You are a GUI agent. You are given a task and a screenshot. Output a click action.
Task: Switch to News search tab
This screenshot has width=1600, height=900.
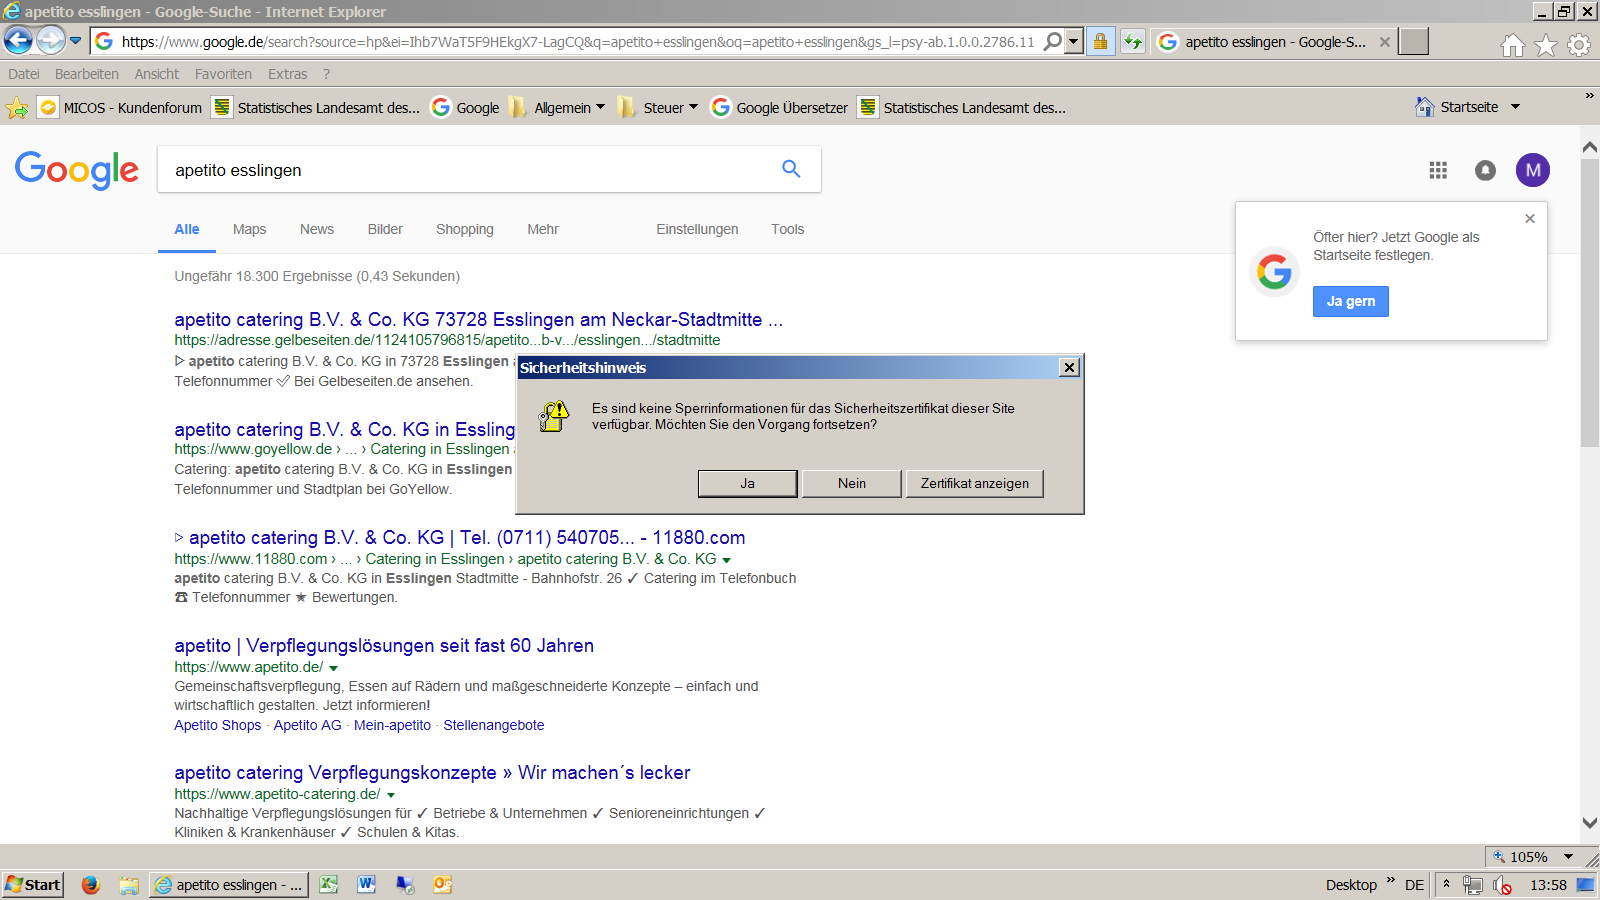coord(317,229)
